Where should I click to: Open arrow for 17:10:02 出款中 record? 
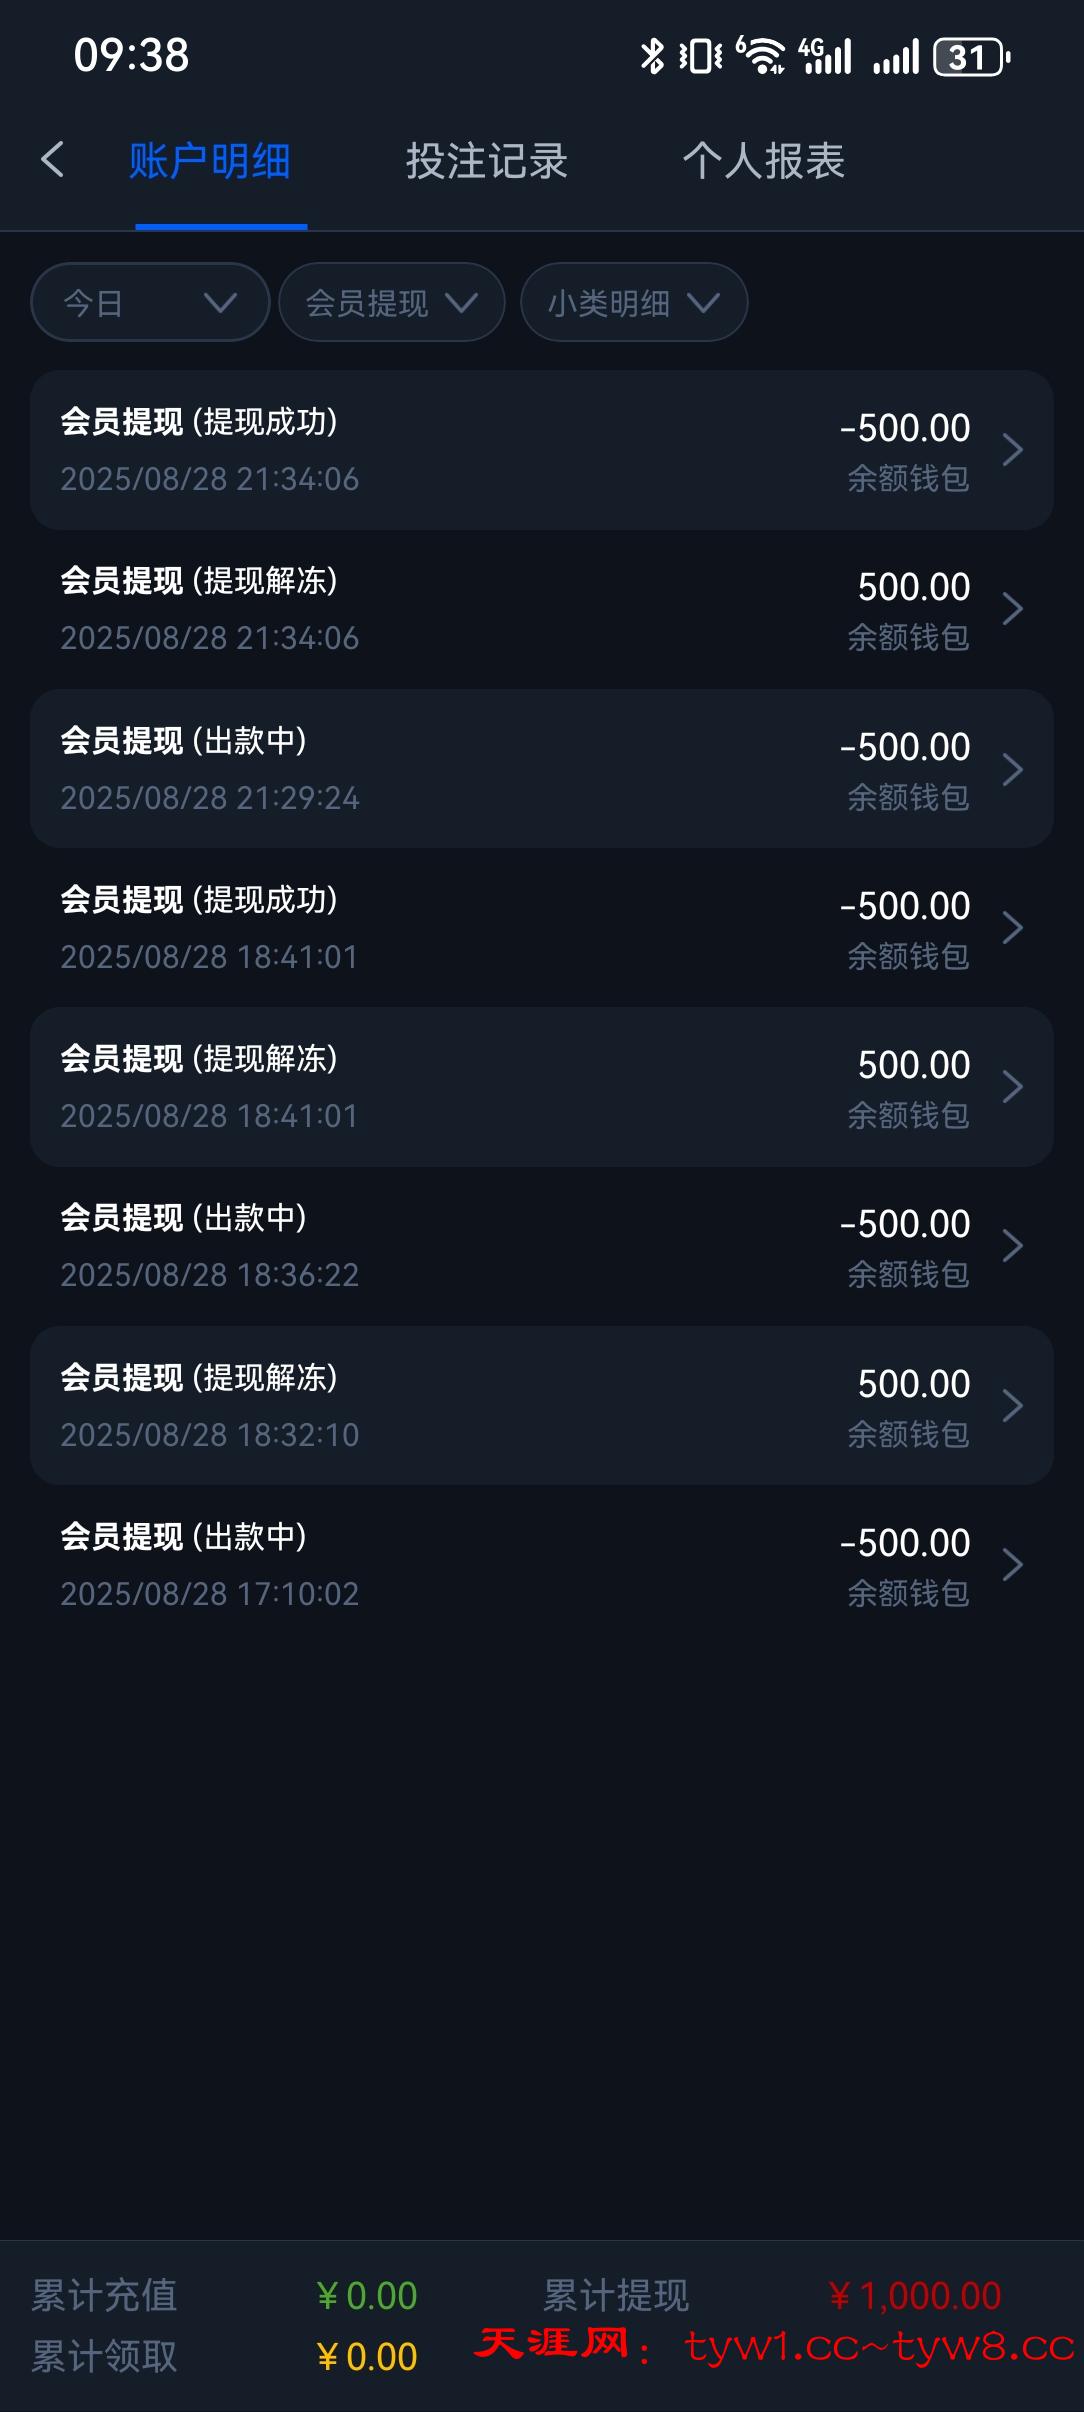(x=1012, y=1565)
